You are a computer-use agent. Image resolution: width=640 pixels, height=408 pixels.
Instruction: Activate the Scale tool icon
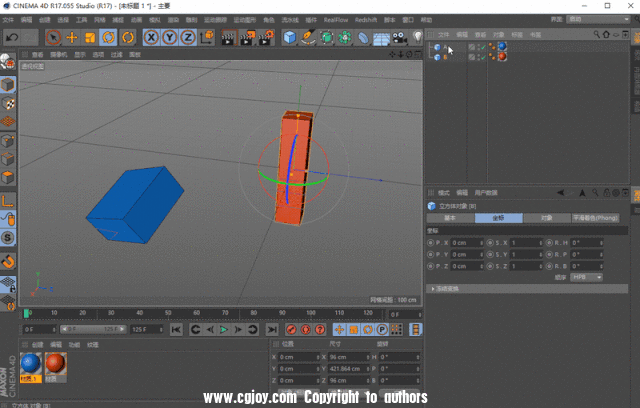click(90, 38)
